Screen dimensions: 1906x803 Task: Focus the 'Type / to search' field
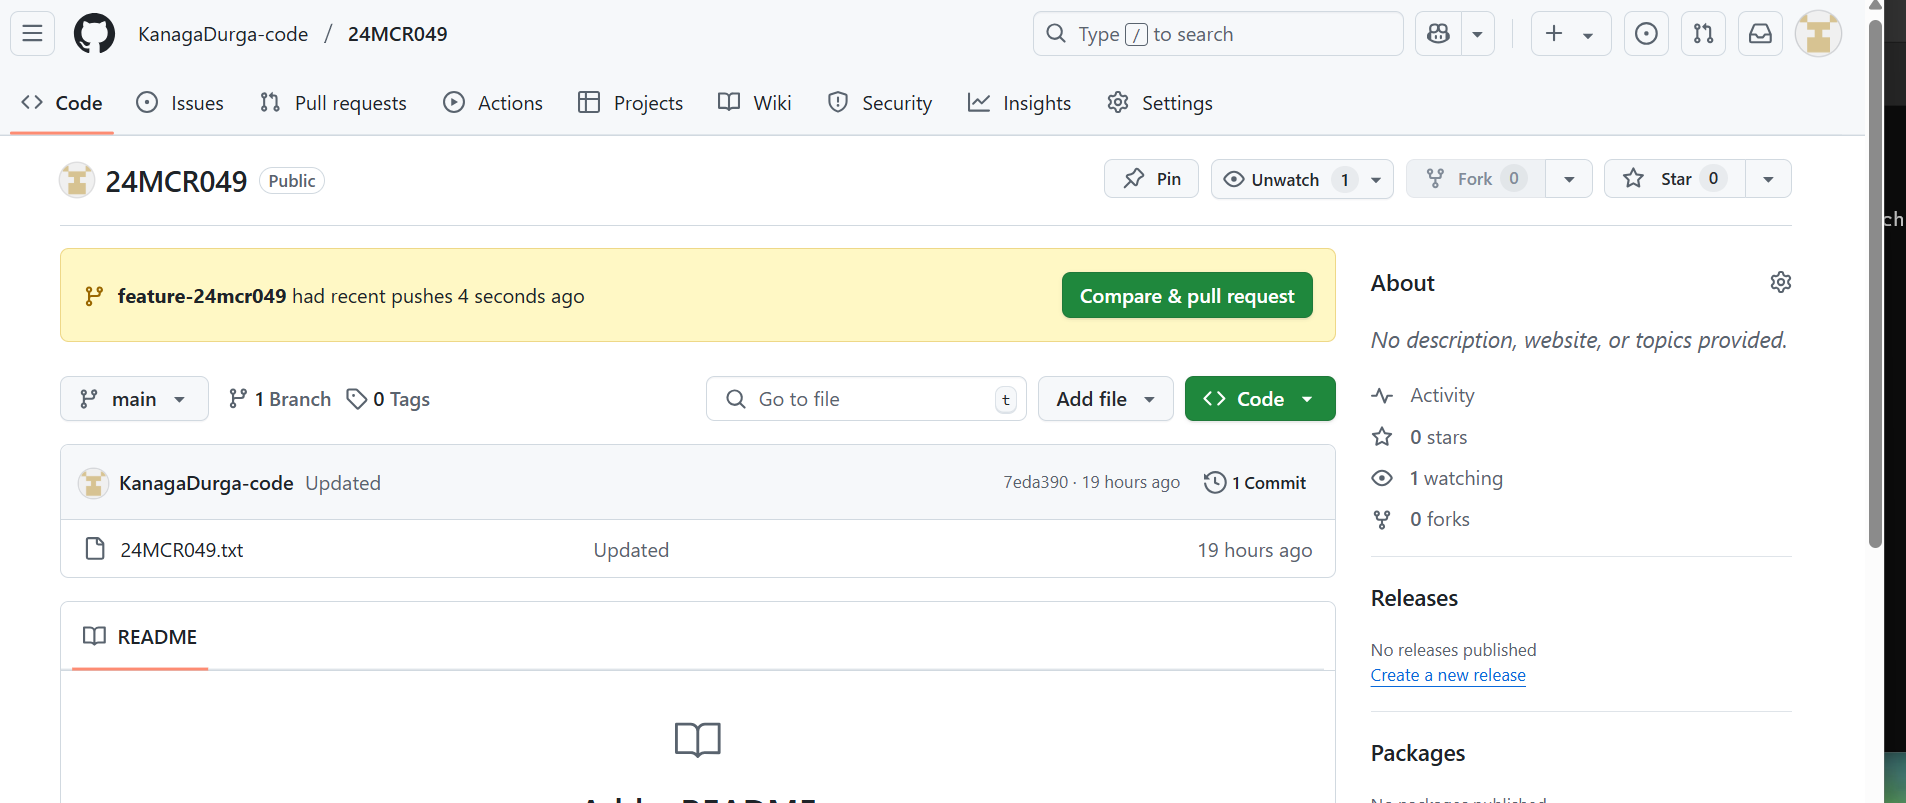(x=1218, y=34)
